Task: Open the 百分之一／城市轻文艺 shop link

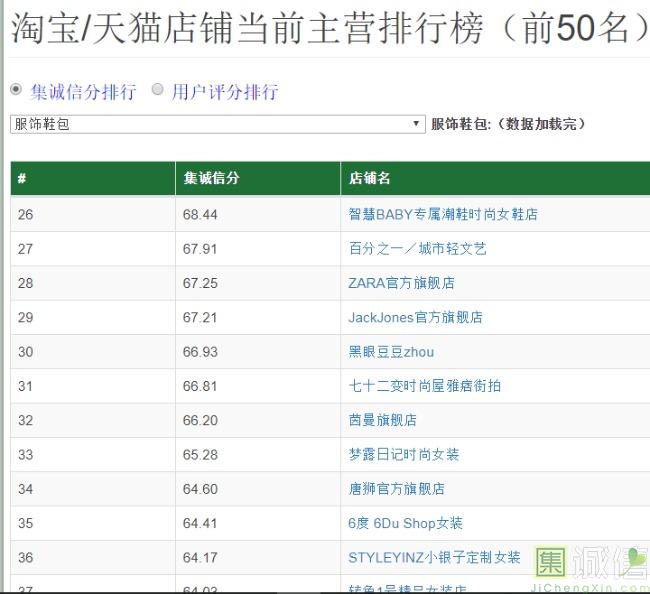Action: [417, 248]
